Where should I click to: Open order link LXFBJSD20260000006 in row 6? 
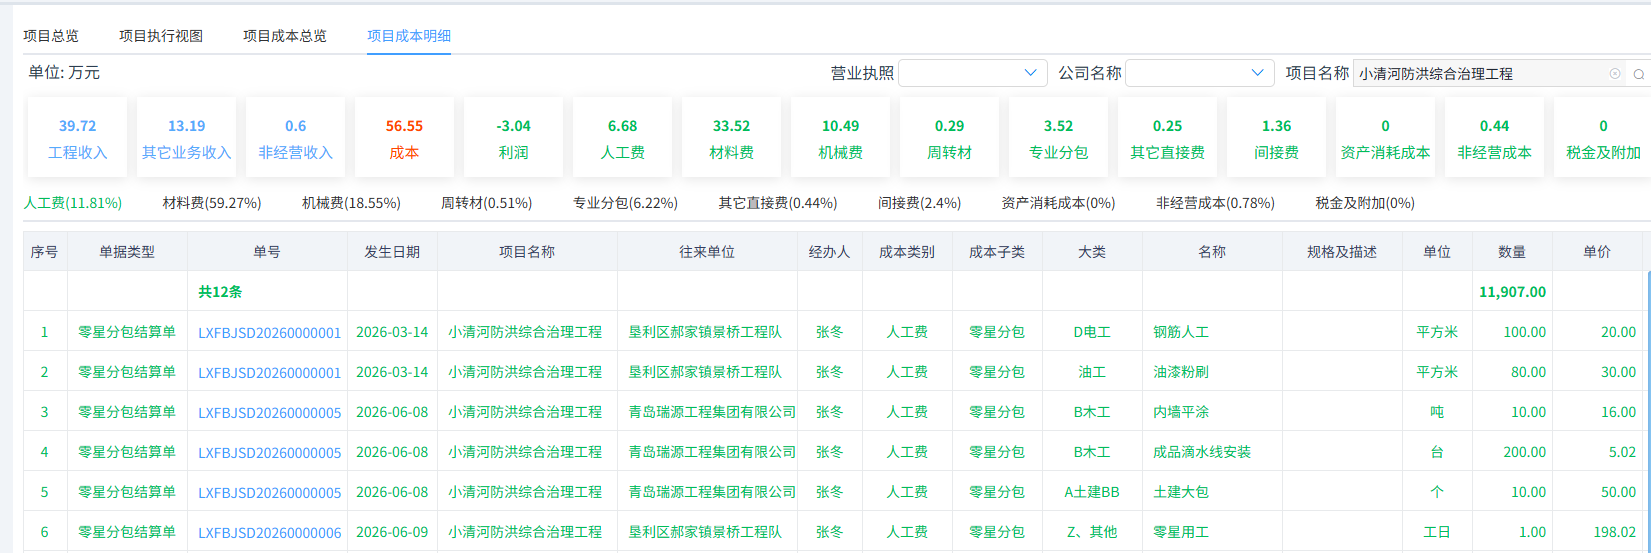(x=269, y=532)
